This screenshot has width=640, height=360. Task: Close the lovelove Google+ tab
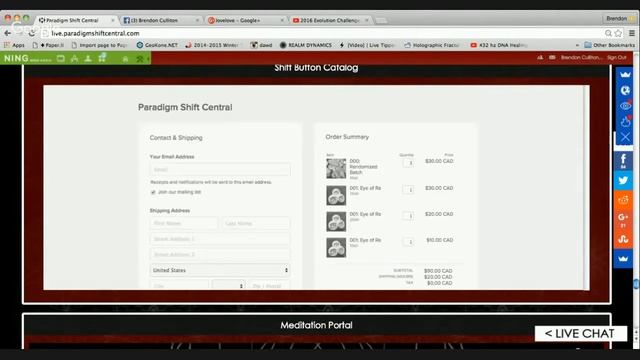(282, 20)
